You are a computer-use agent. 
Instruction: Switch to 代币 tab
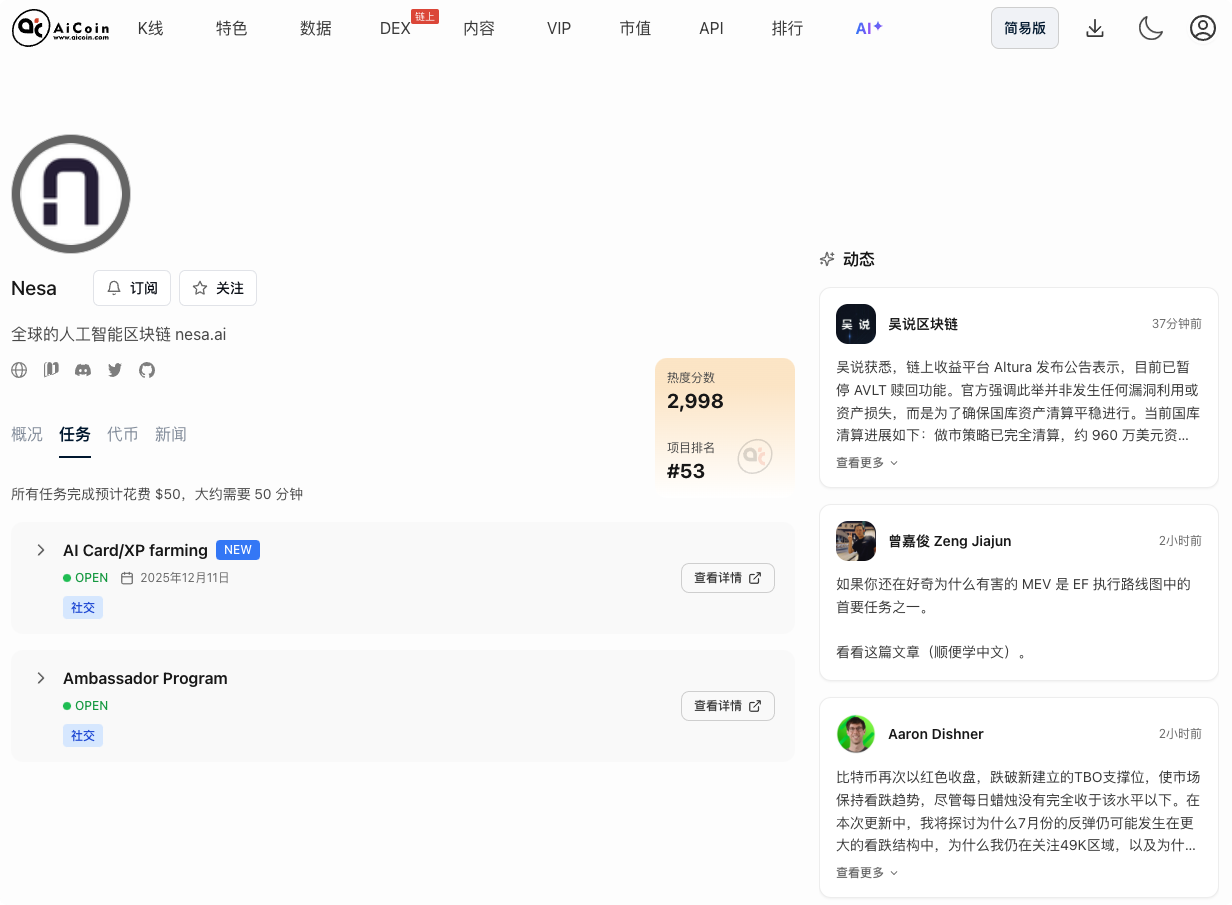point(123,434)
